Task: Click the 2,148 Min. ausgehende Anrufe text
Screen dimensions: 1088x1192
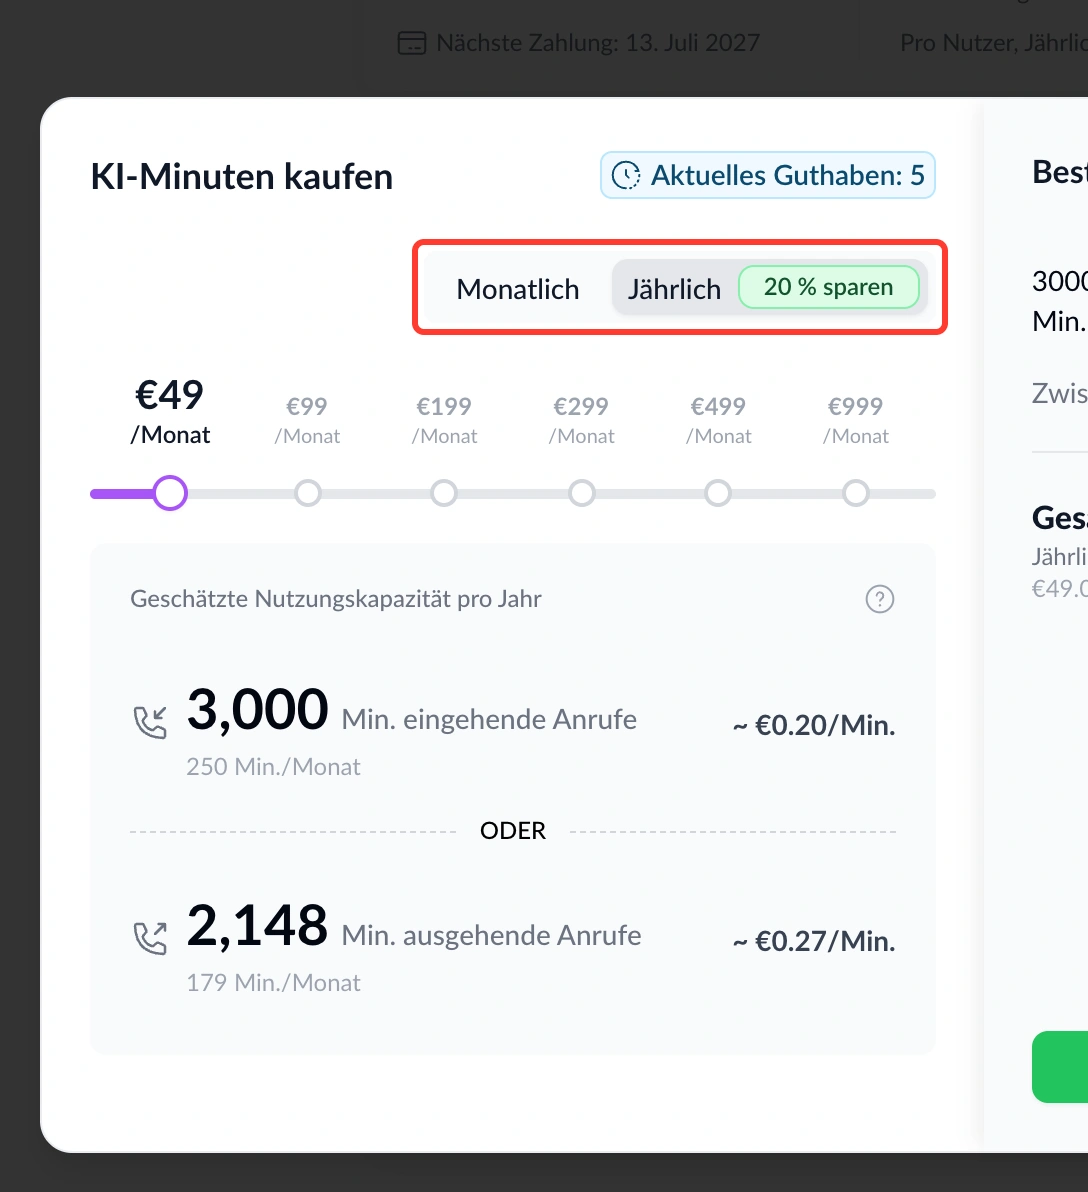Action: 414,927
